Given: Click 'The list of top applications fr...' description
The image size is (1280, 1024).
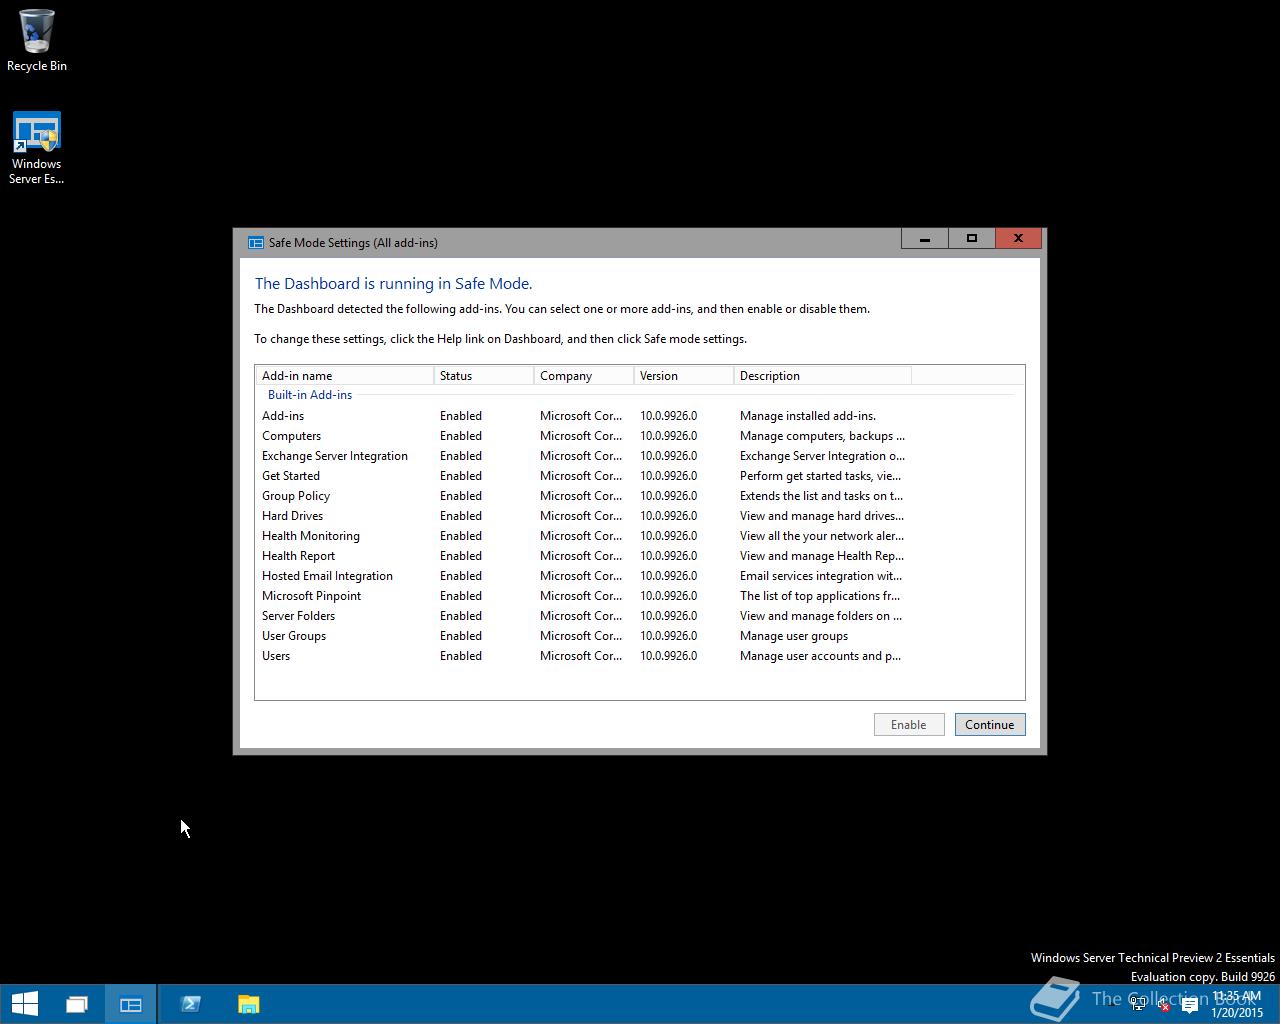Looking at the screenshot, I should point(820,596).
